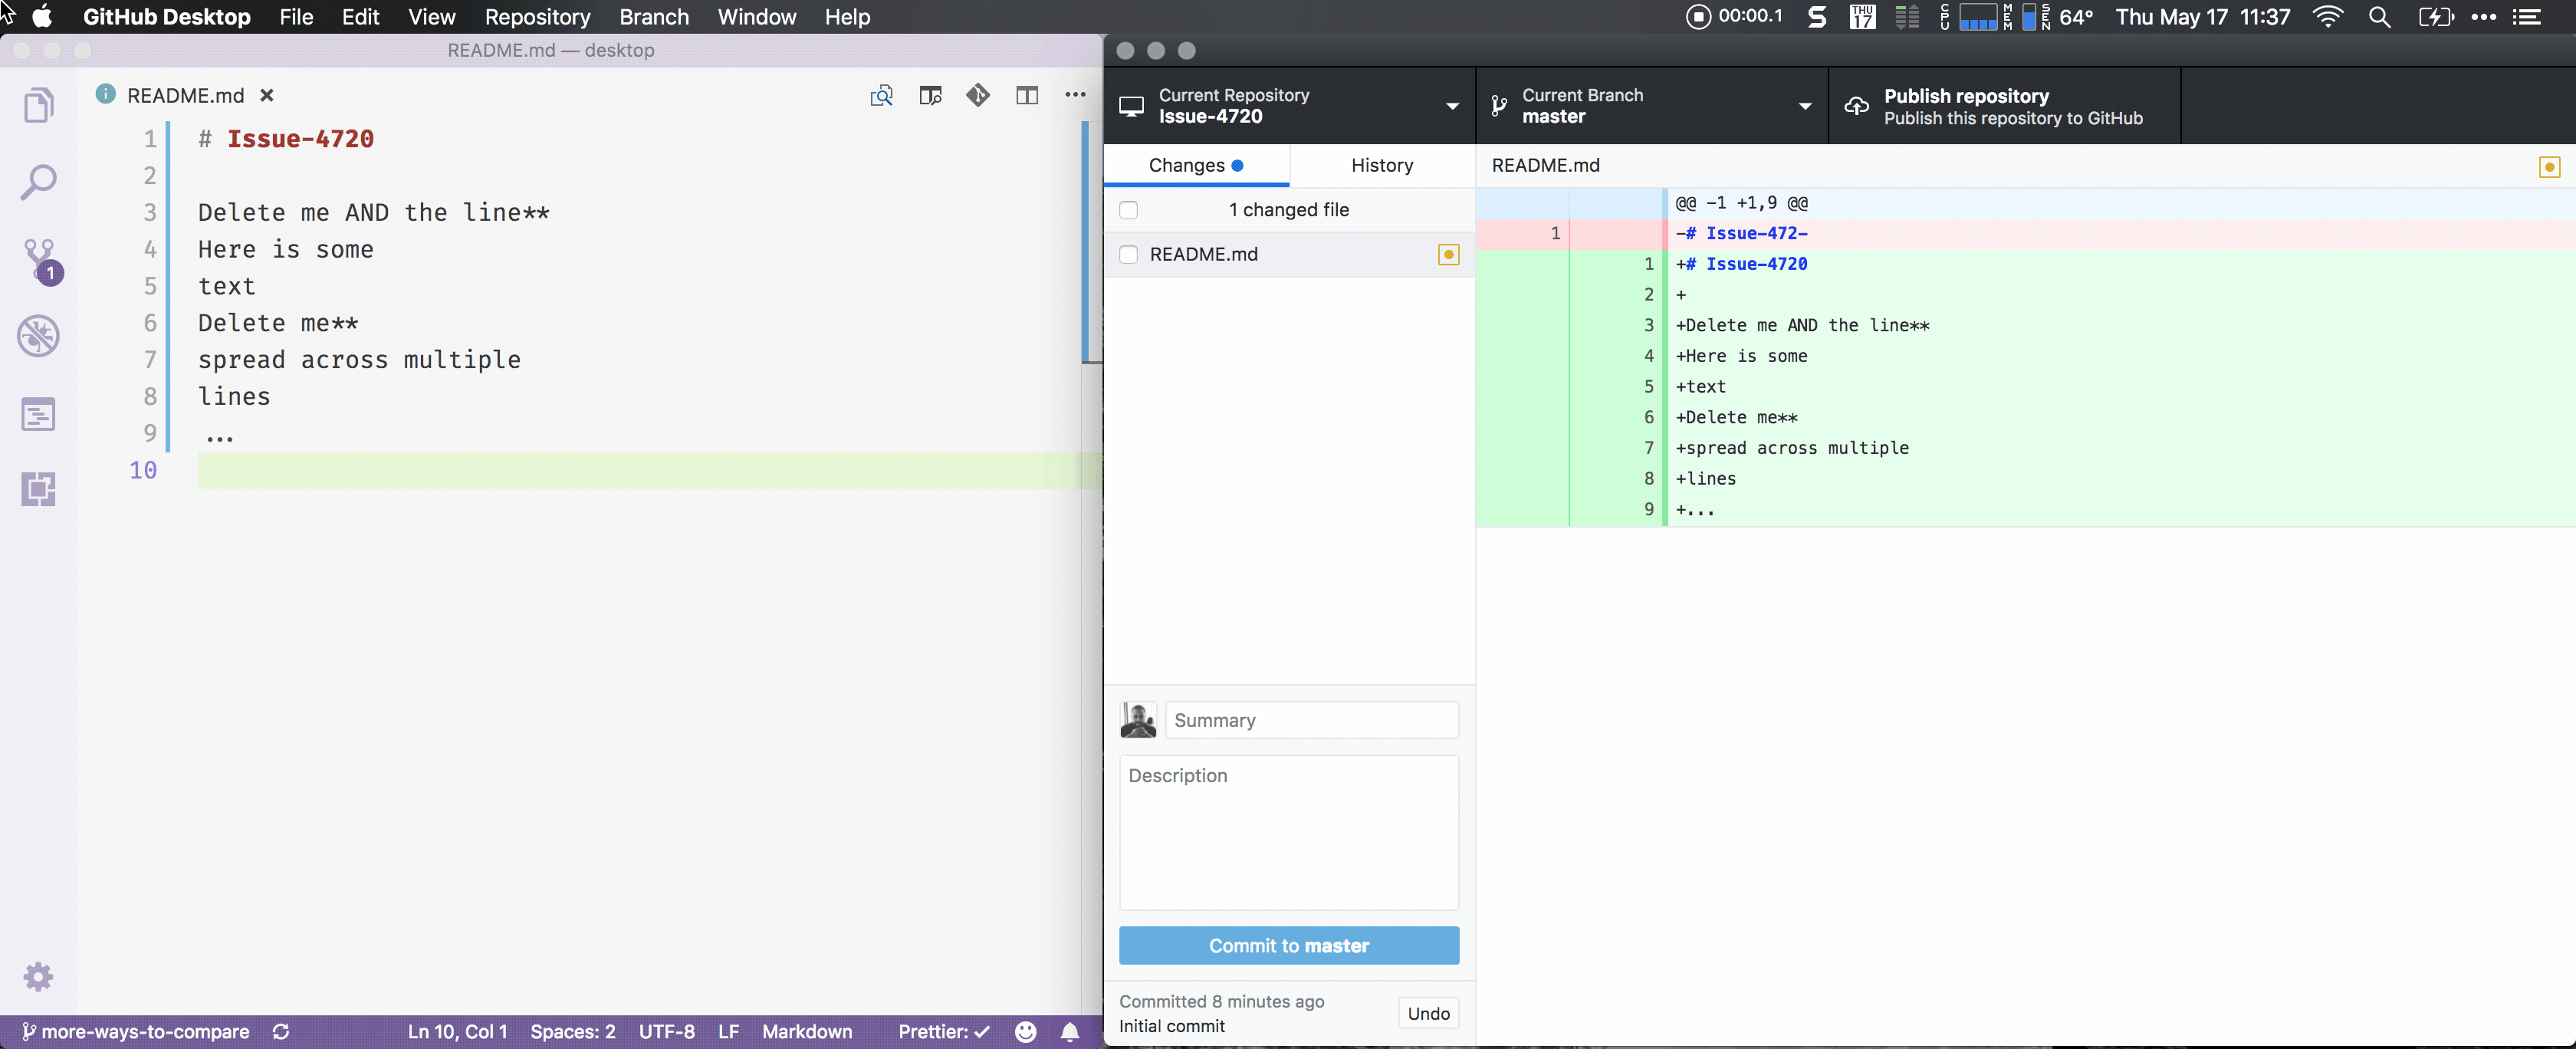This screenshot has width=2576, height=1049.
Task: Click the Publish repository button
Action: pos(2003,106)
